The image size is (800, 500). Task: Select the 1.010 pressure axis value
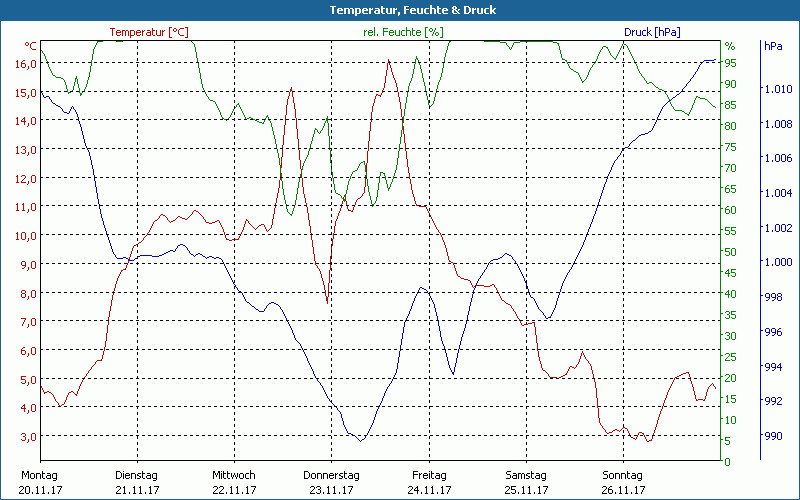coord(778,89)
